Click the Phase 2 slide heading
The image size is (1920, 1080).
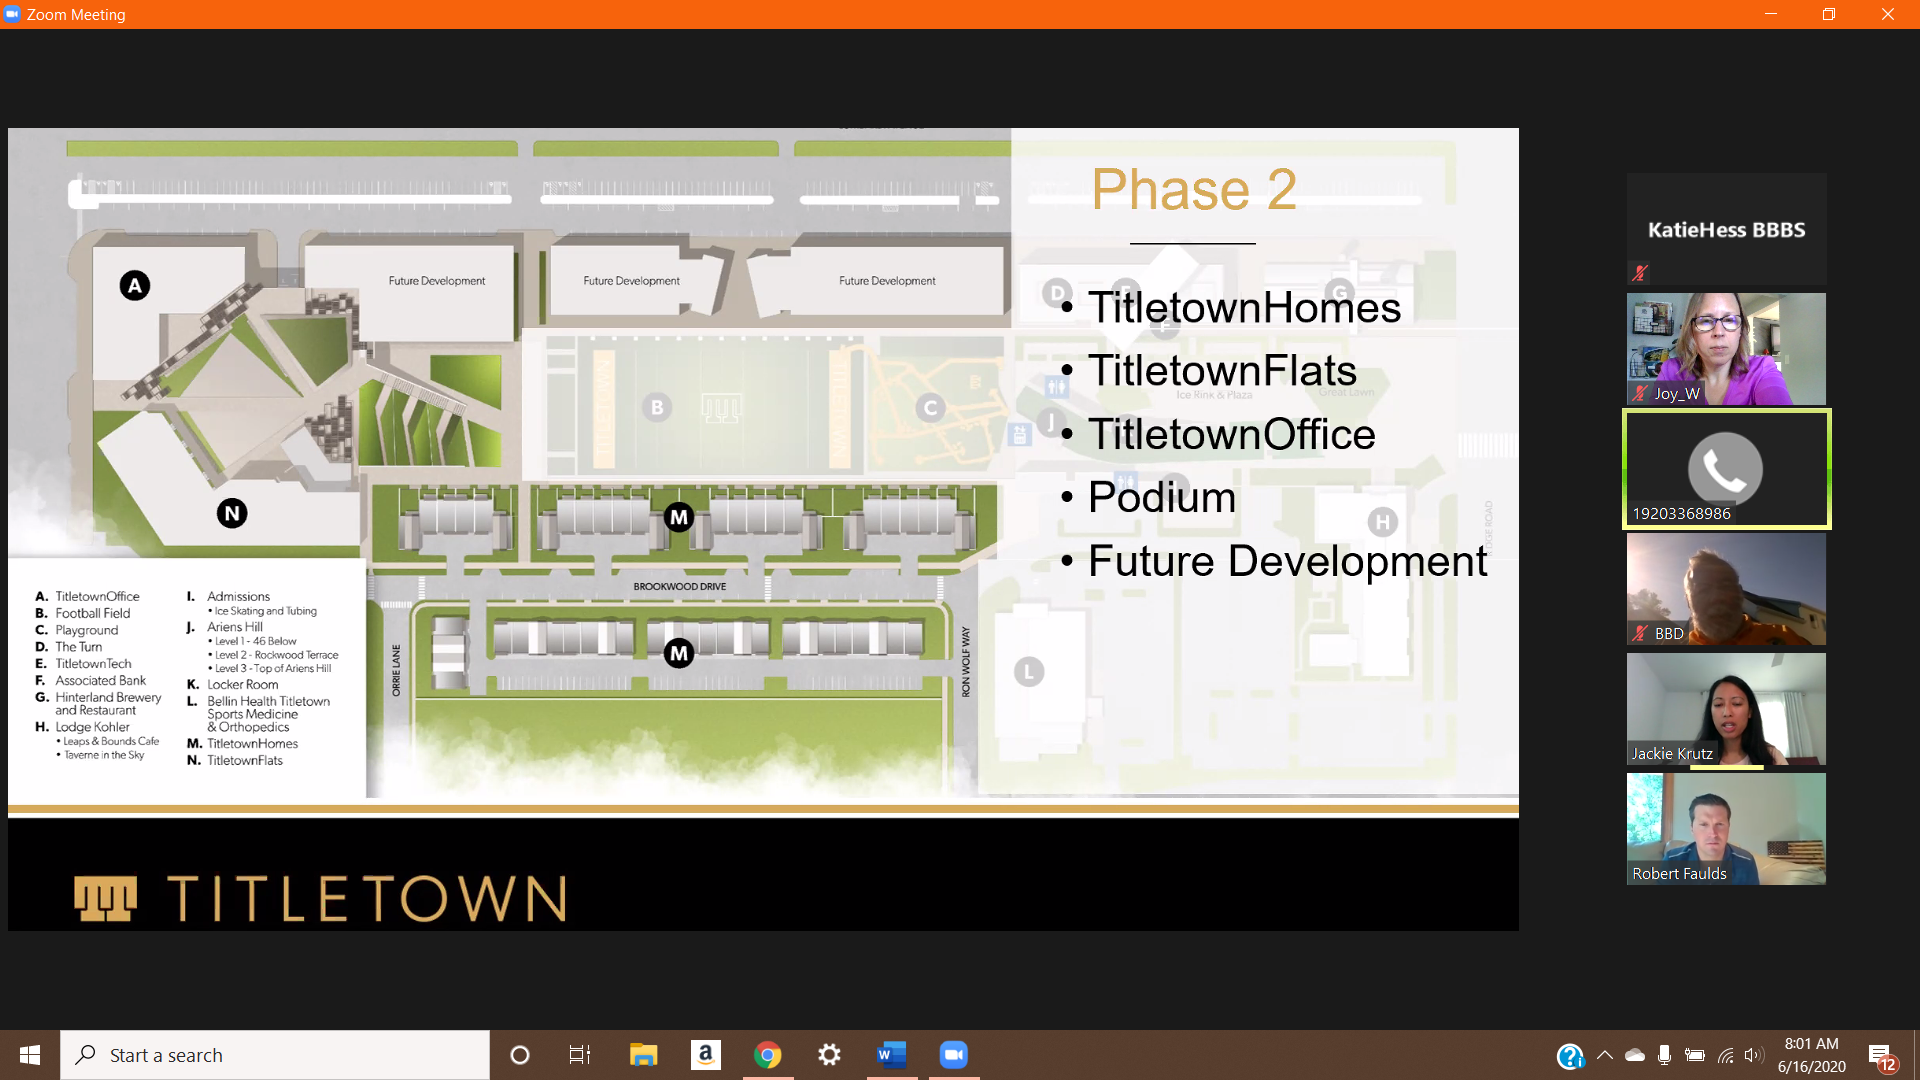(1194, 189)
